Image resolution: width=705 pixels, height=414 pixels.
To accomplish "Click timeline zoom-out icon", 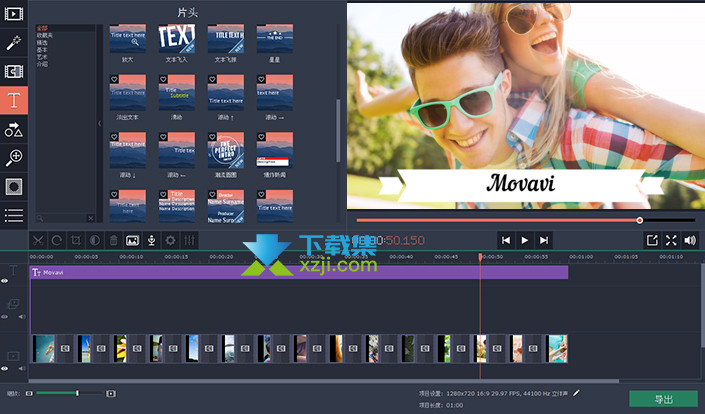I will [x=29, y=394].
